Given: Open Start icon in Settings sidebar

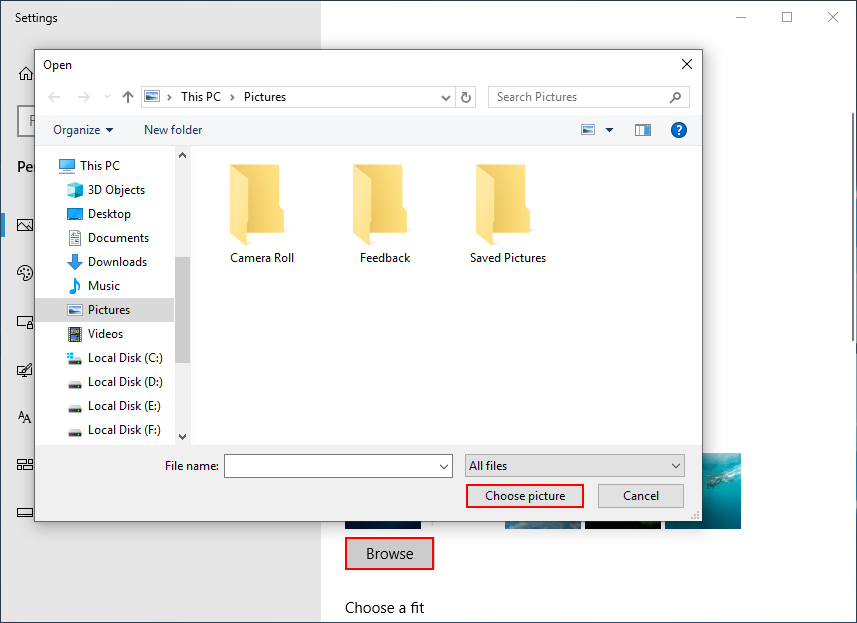Looking at the screenshot, I should coord(25,465).
